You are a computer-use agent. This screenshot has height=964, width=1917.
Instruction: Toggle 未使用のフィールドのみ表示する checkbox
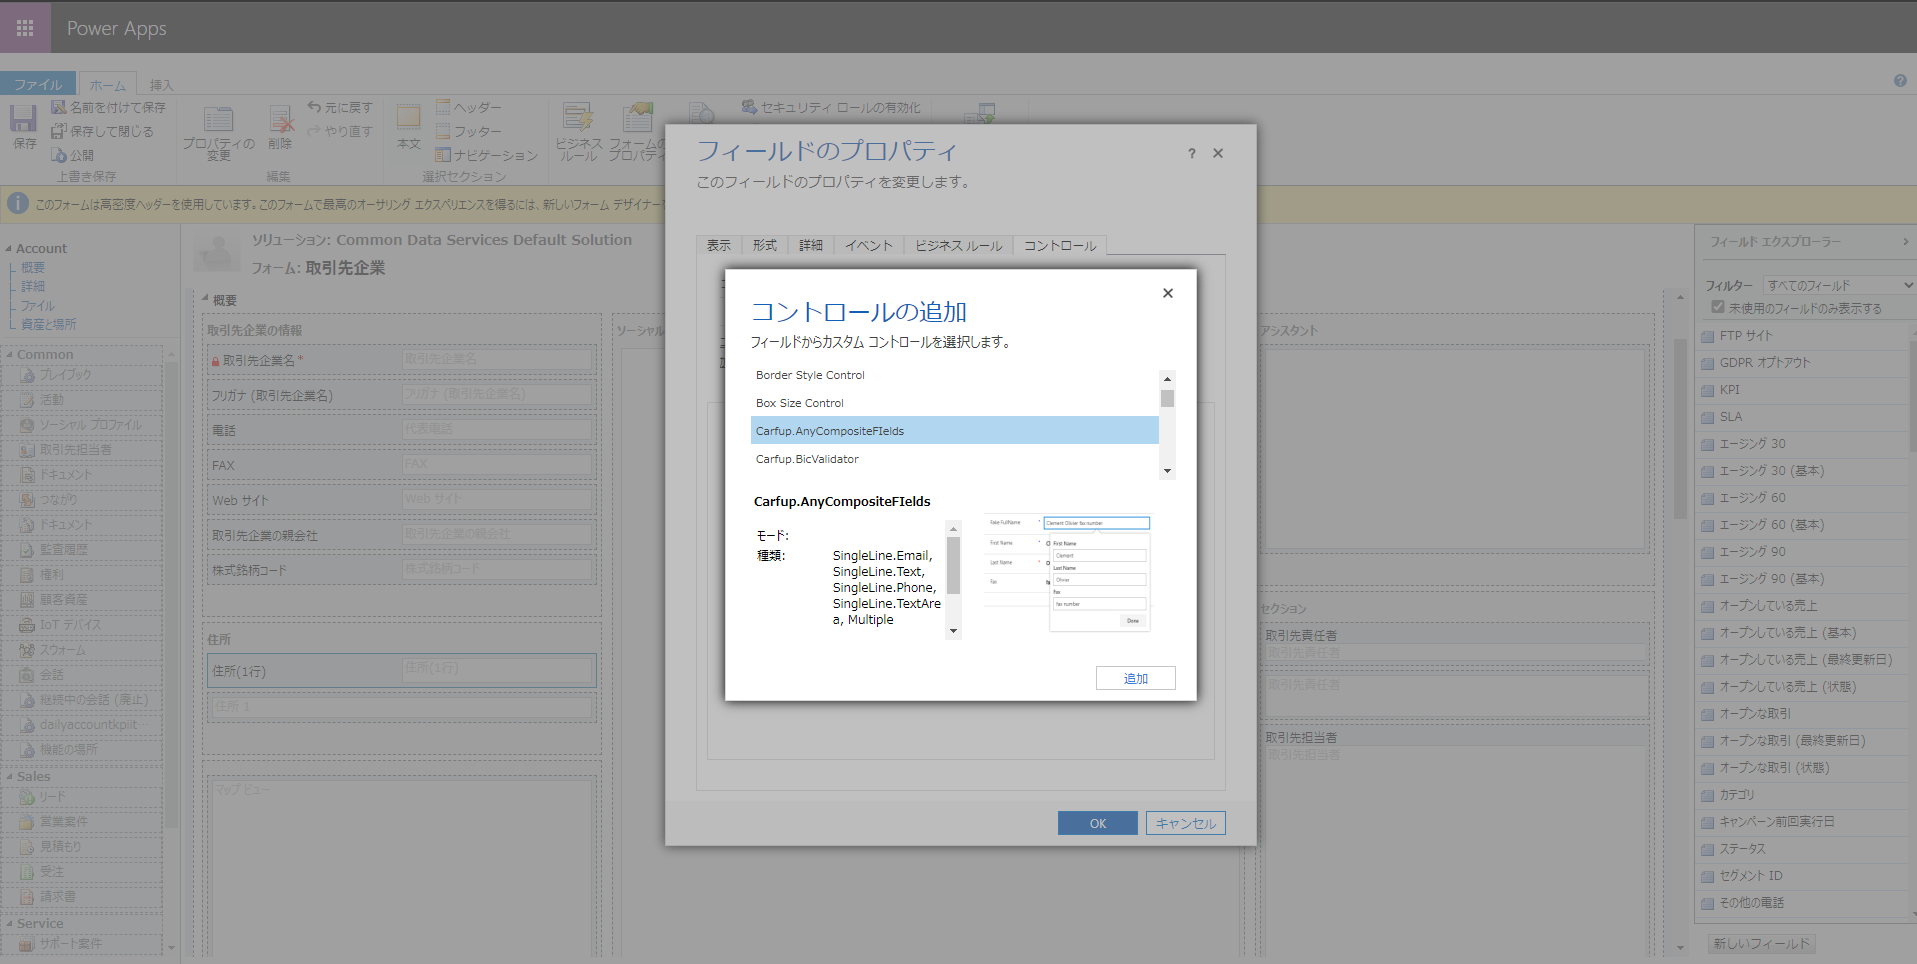[1718, 308]
